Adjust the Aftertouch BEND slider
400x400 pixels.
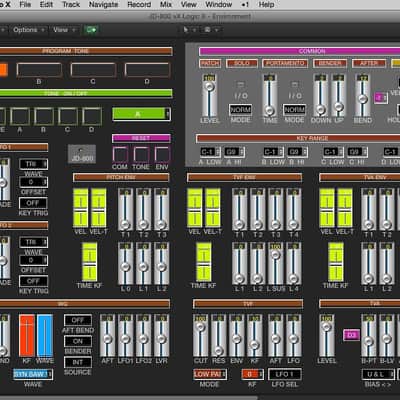(x=362, y=96)
